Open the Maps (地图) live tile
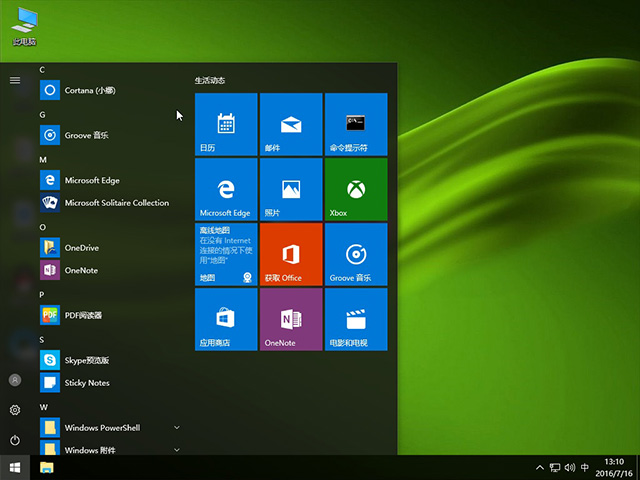Image resolution: width=640 pixels, height=480 pixels. pos(226,254)
